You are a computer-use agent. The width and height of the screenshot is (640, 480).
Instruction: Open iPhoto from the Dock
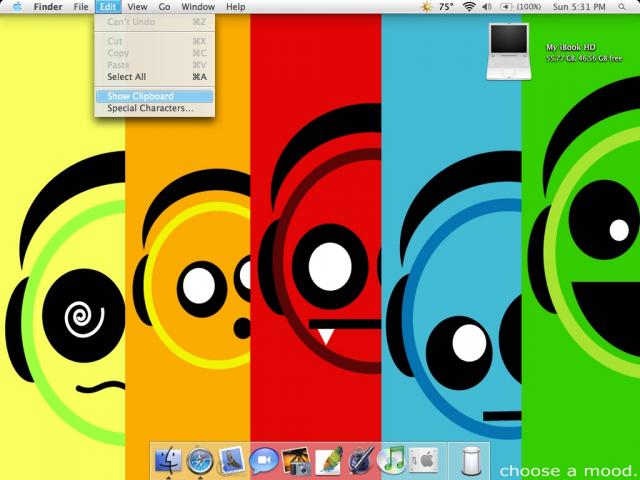pos(297,461)
